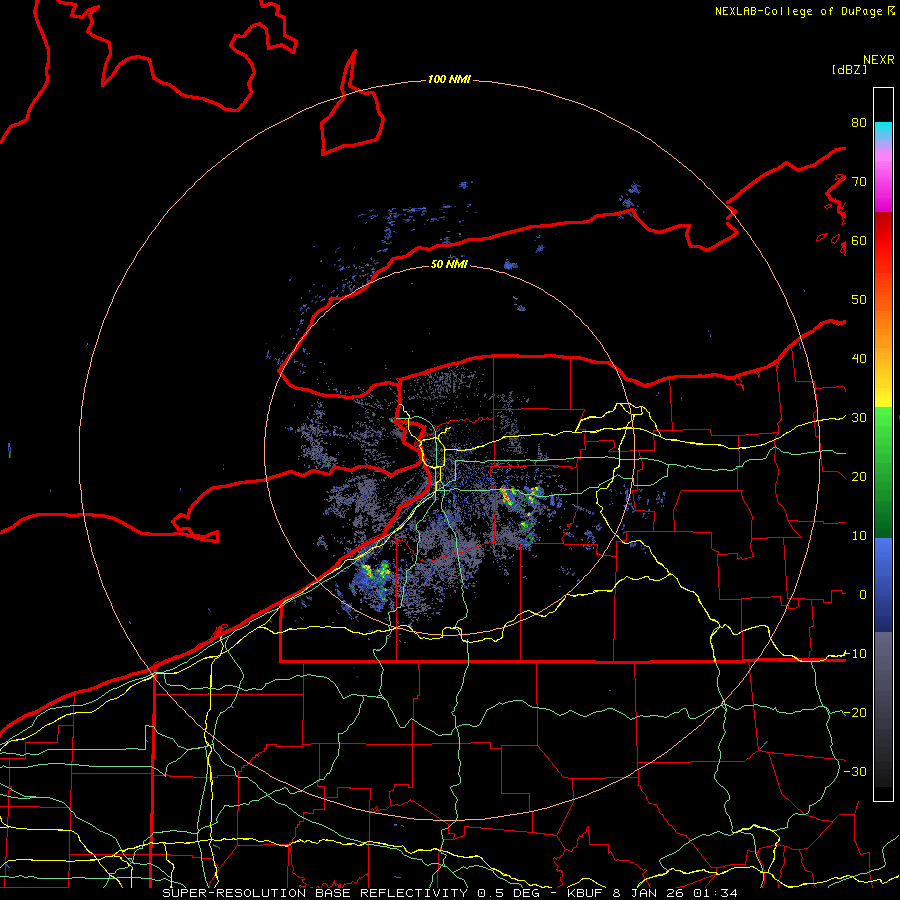Click the 50 value on dBZ scale
Viewport: 900px width, 900px height.
click(x=859, y=300)
